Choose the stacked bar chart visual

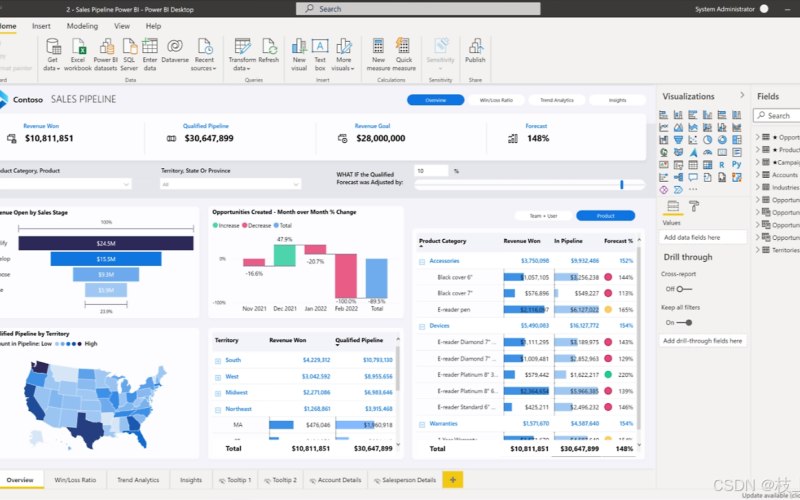pyautogui.click(x=664, y=115)
